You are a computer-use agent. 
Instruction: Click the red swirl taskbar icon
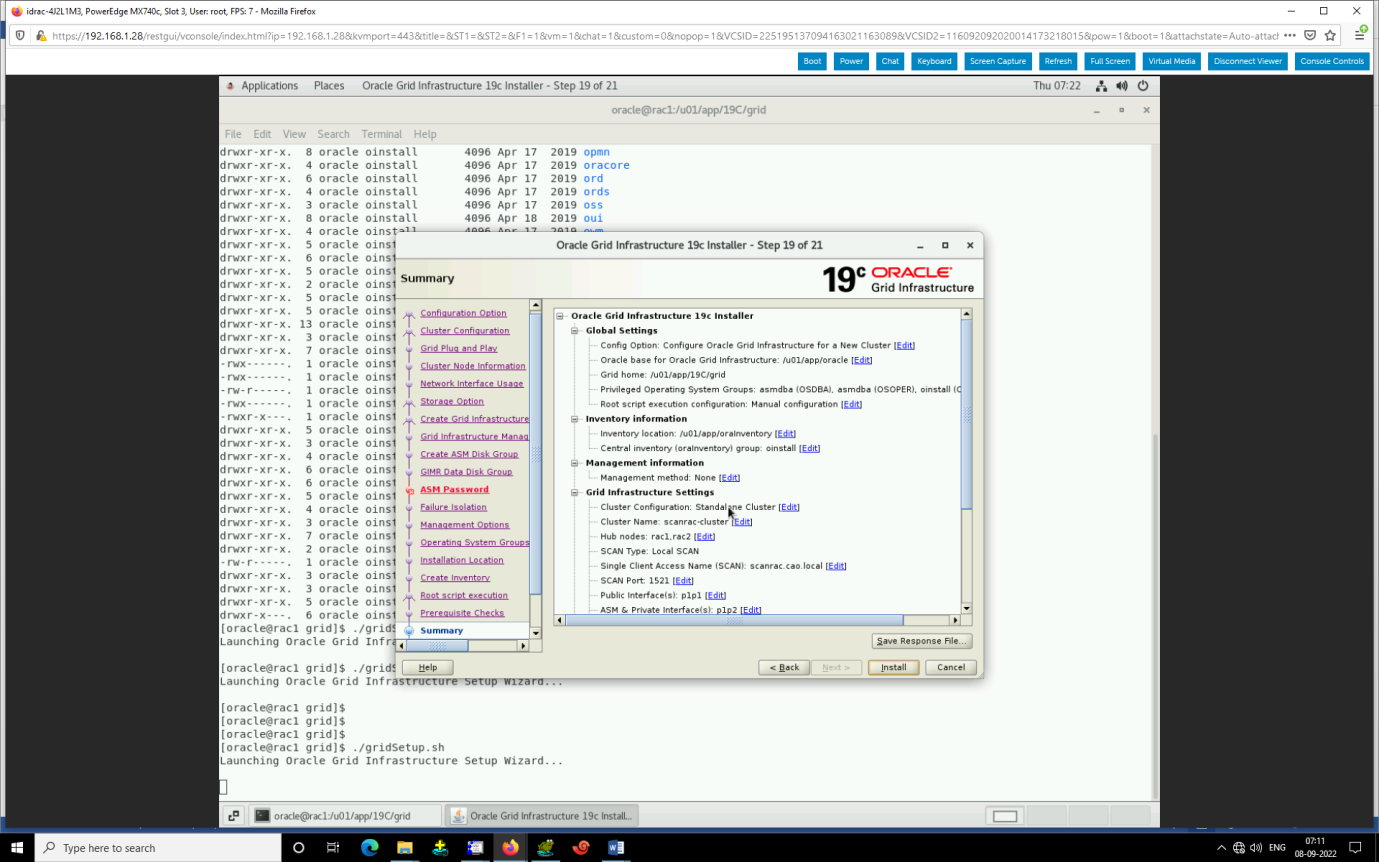click(581, 847)
